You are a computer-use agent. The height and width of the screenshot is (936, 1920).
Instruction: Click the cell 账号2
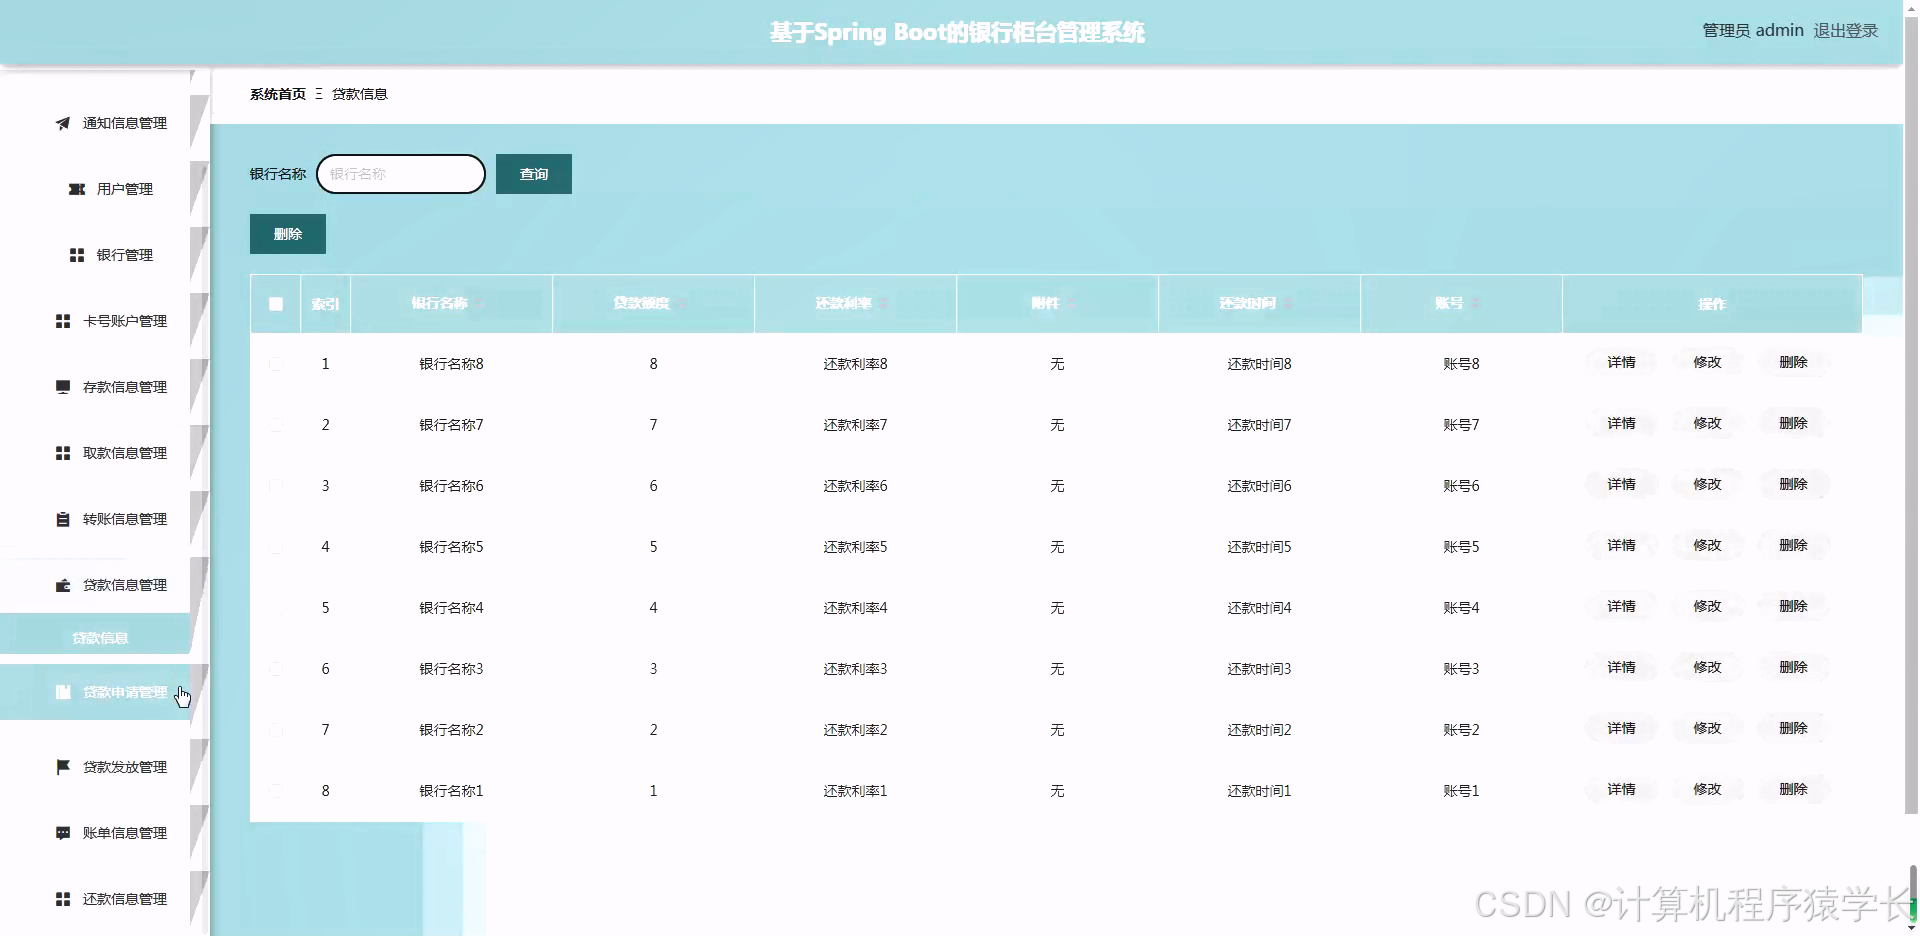click(x=1461, y=730)
